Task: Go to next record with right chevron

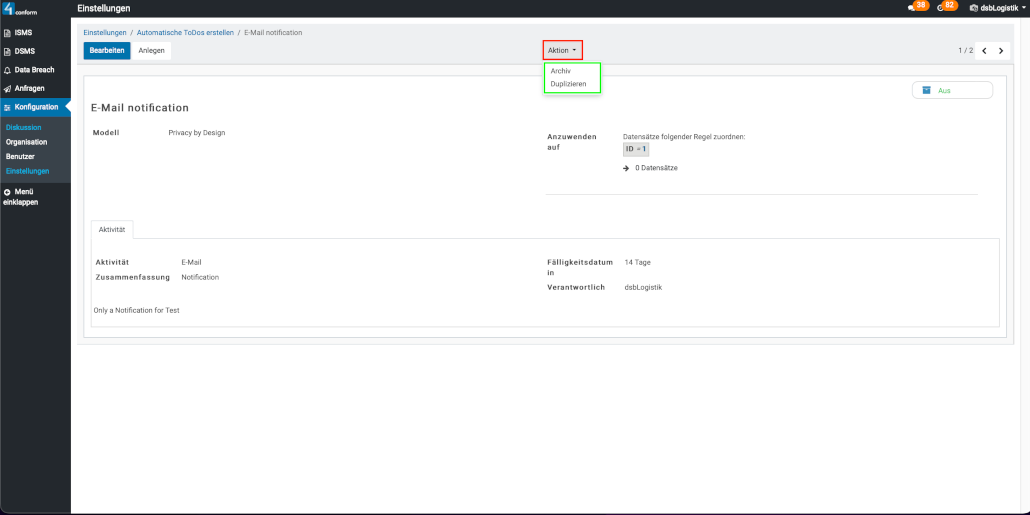Action: coord(1001,51)
